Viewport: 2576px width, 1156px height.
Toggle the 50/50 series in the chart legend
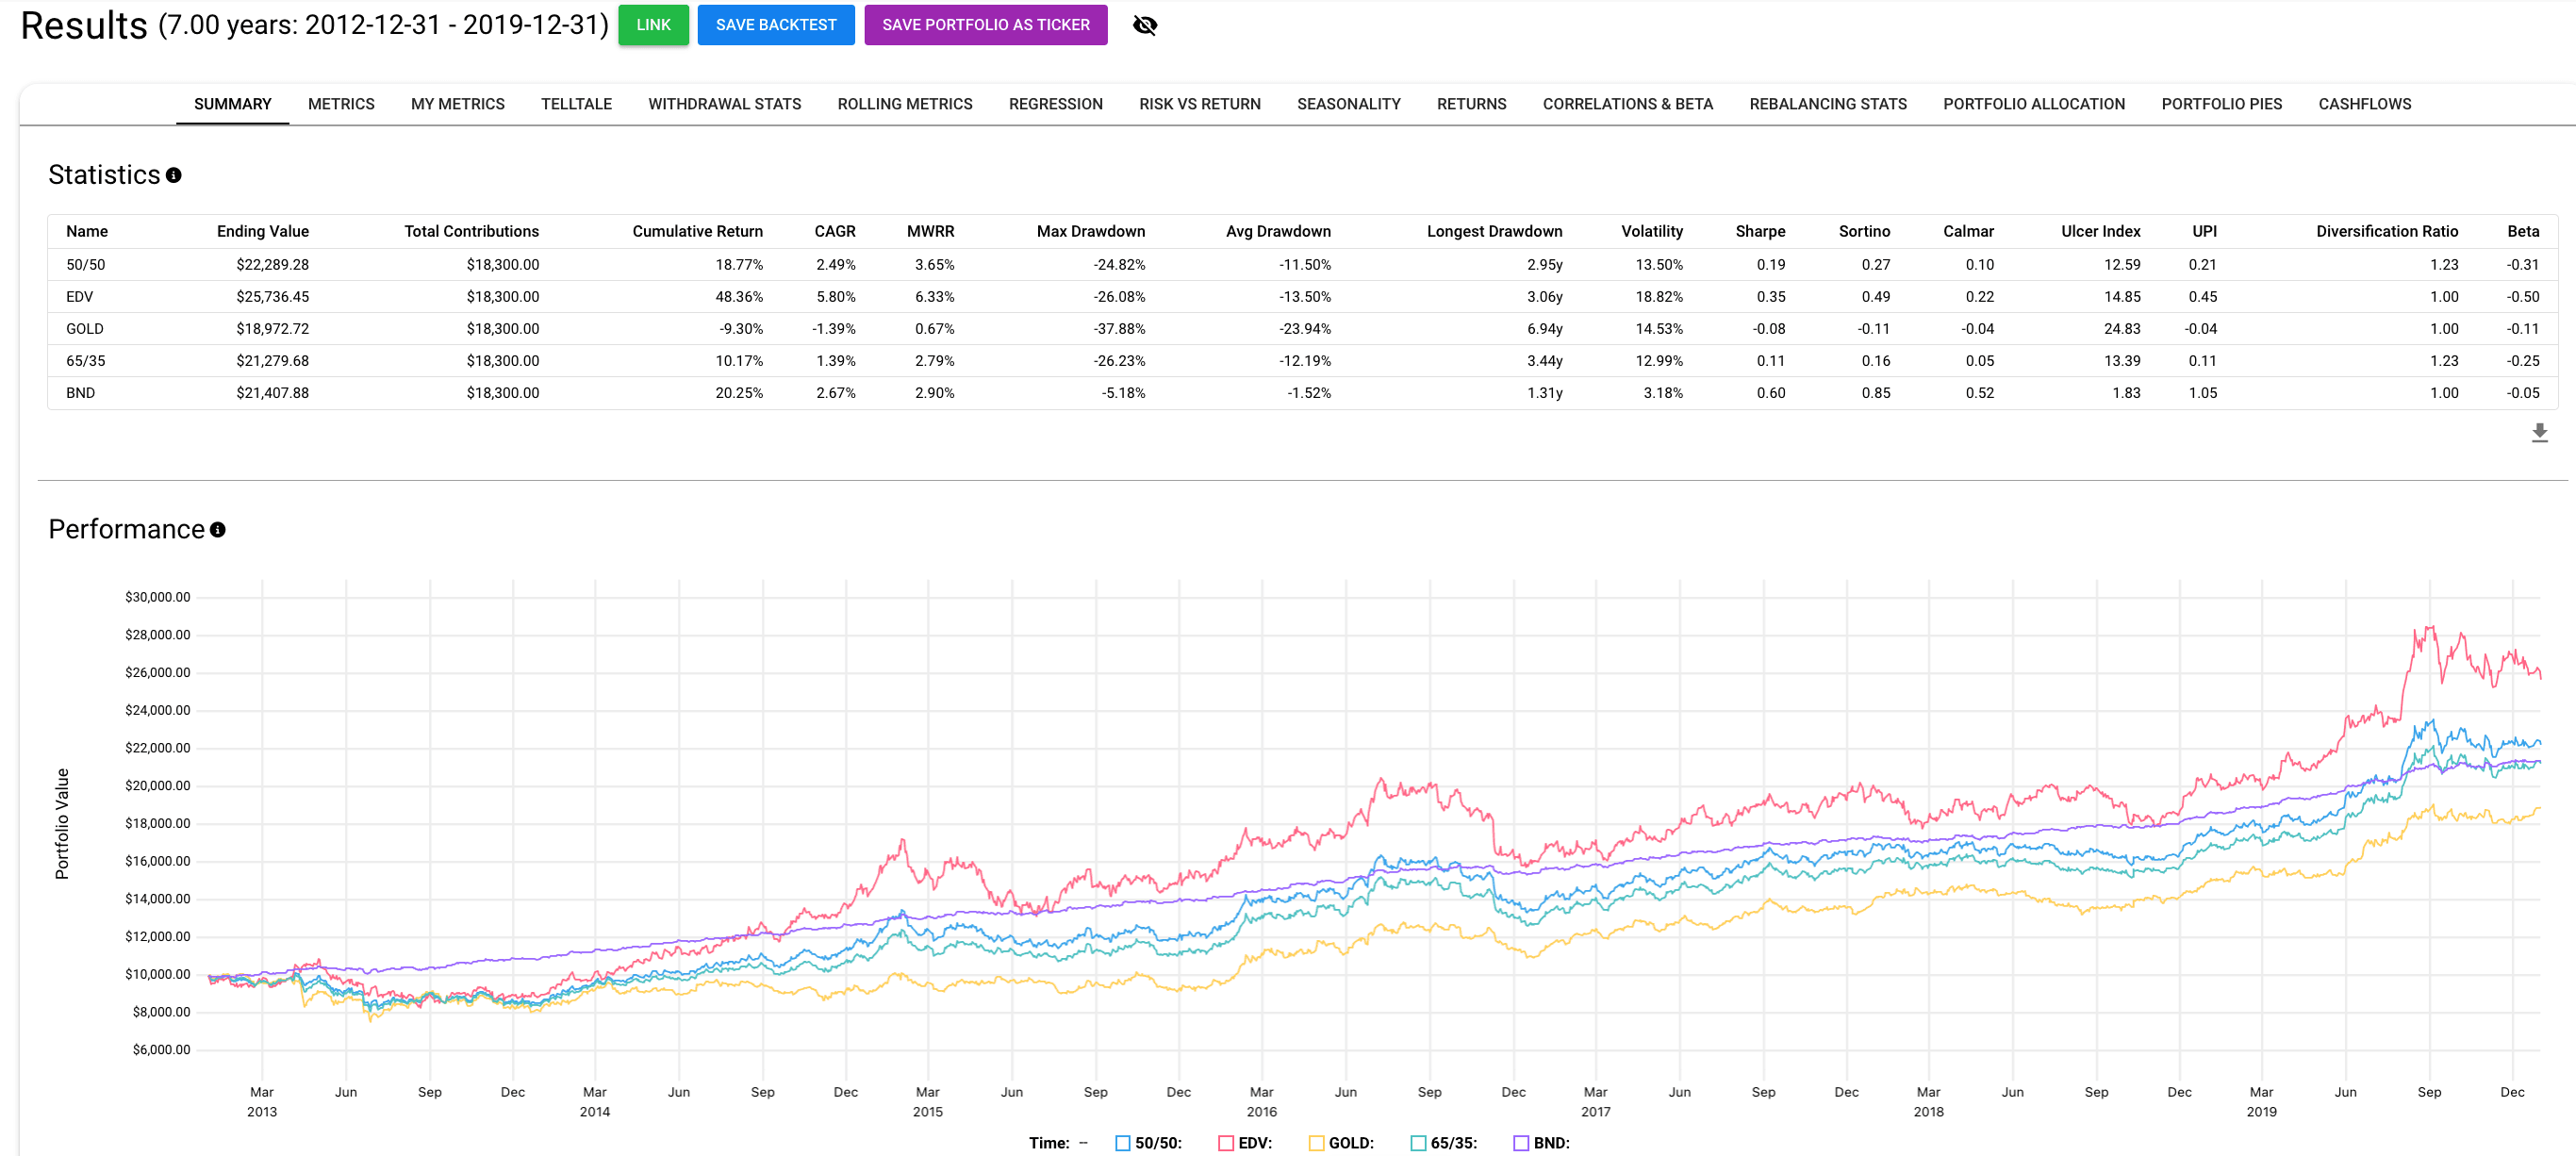click(1121, 1142)
